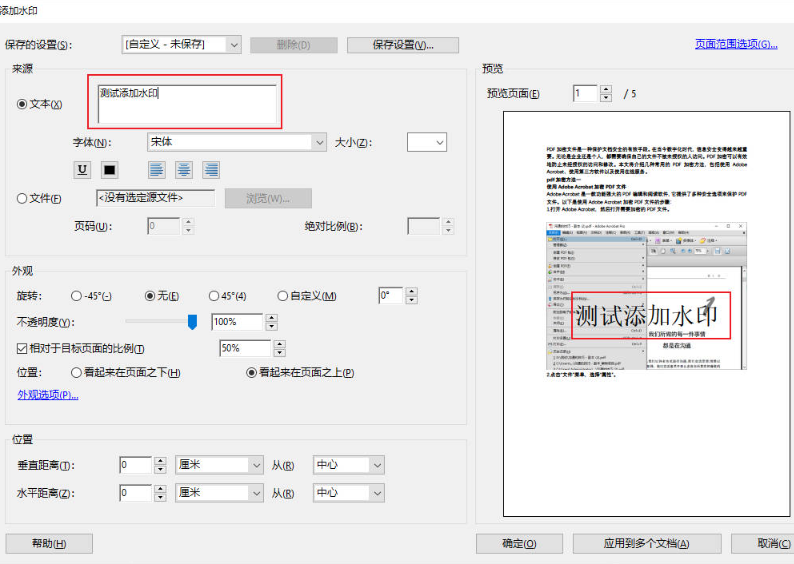Click the 水平距离 value field

tap(136, 493)
